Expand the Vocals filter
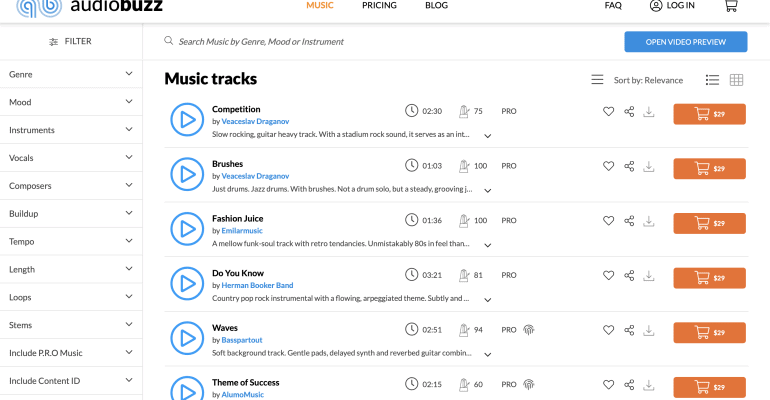Image resolution: width=770 pixels, height=400 pixels. point(71,158)
